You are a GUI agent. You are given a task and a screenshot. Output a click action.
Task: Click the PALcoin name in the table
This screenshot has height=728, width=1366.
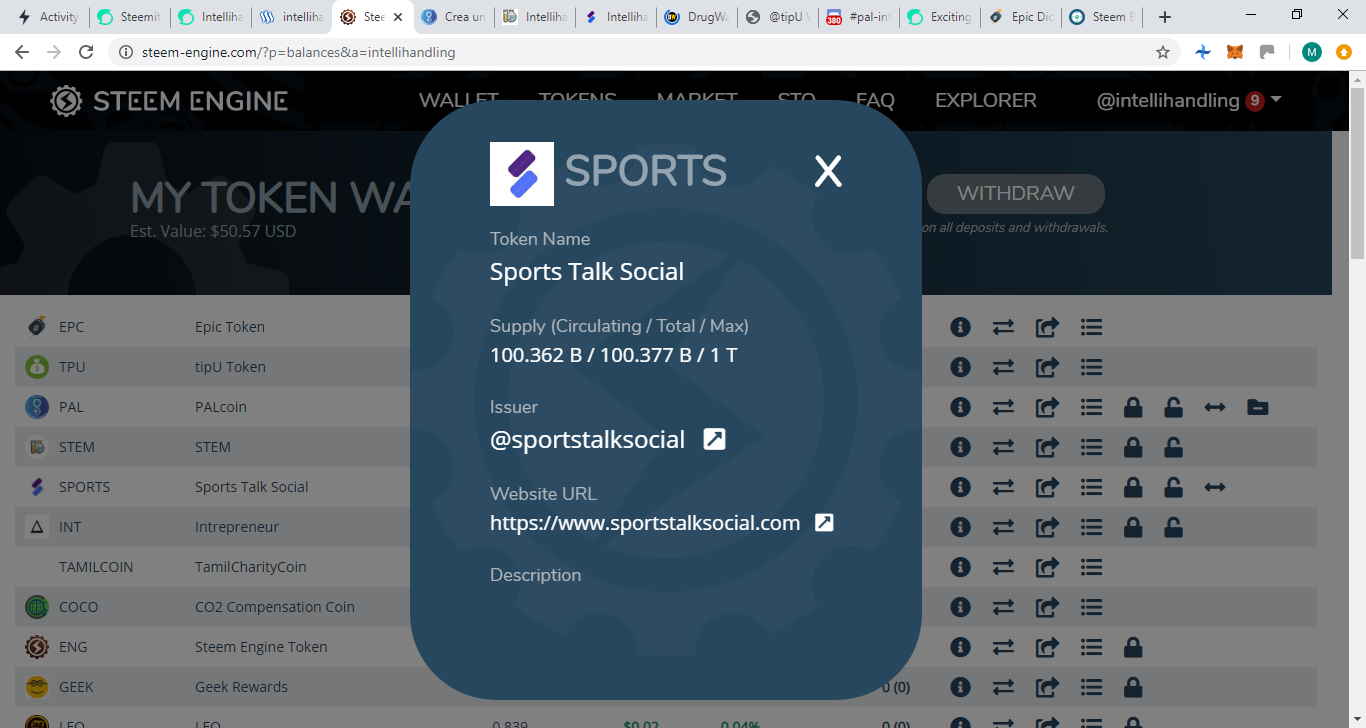pos(221,407)
